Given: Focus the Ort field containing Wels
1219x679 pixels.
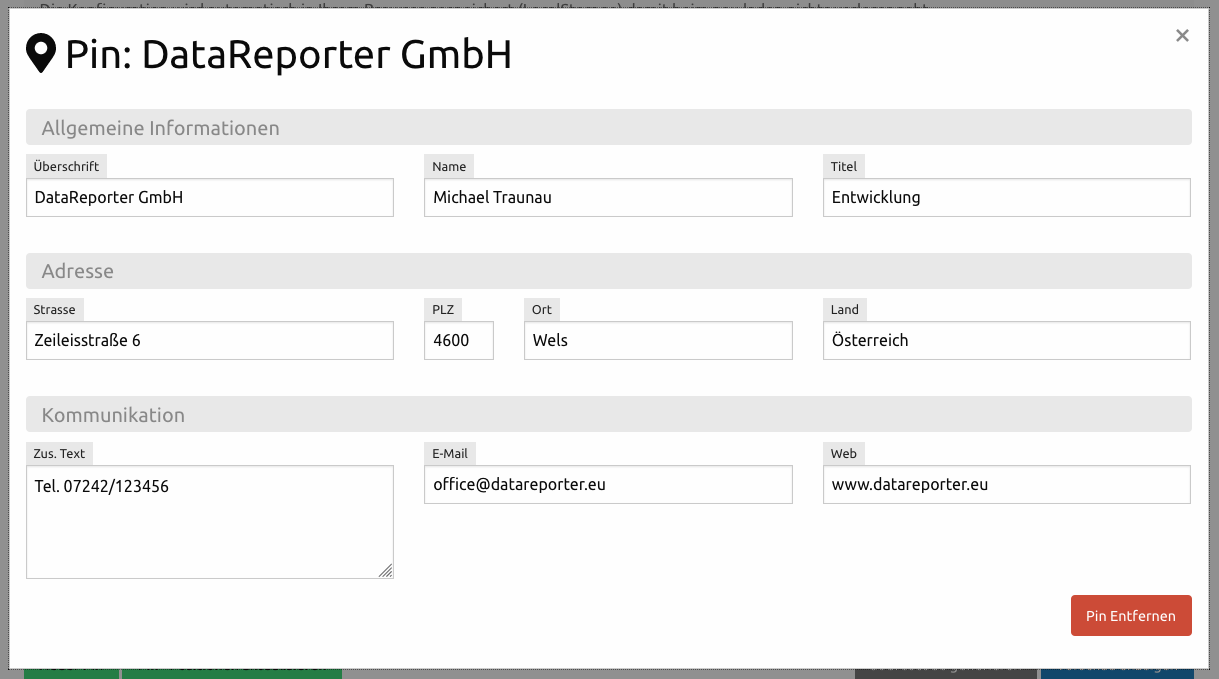Looking at the screenshot, I should tap(658, 341).
